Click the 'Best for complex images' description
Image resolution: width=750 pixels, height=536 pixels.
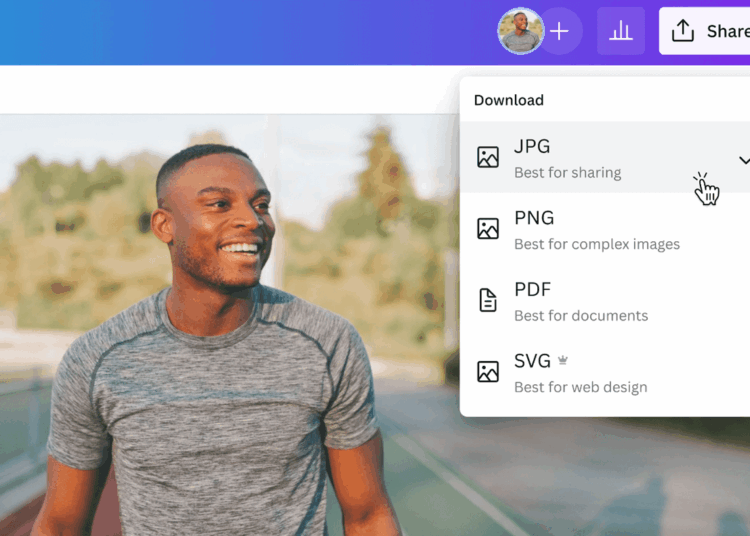pos(596,244)
